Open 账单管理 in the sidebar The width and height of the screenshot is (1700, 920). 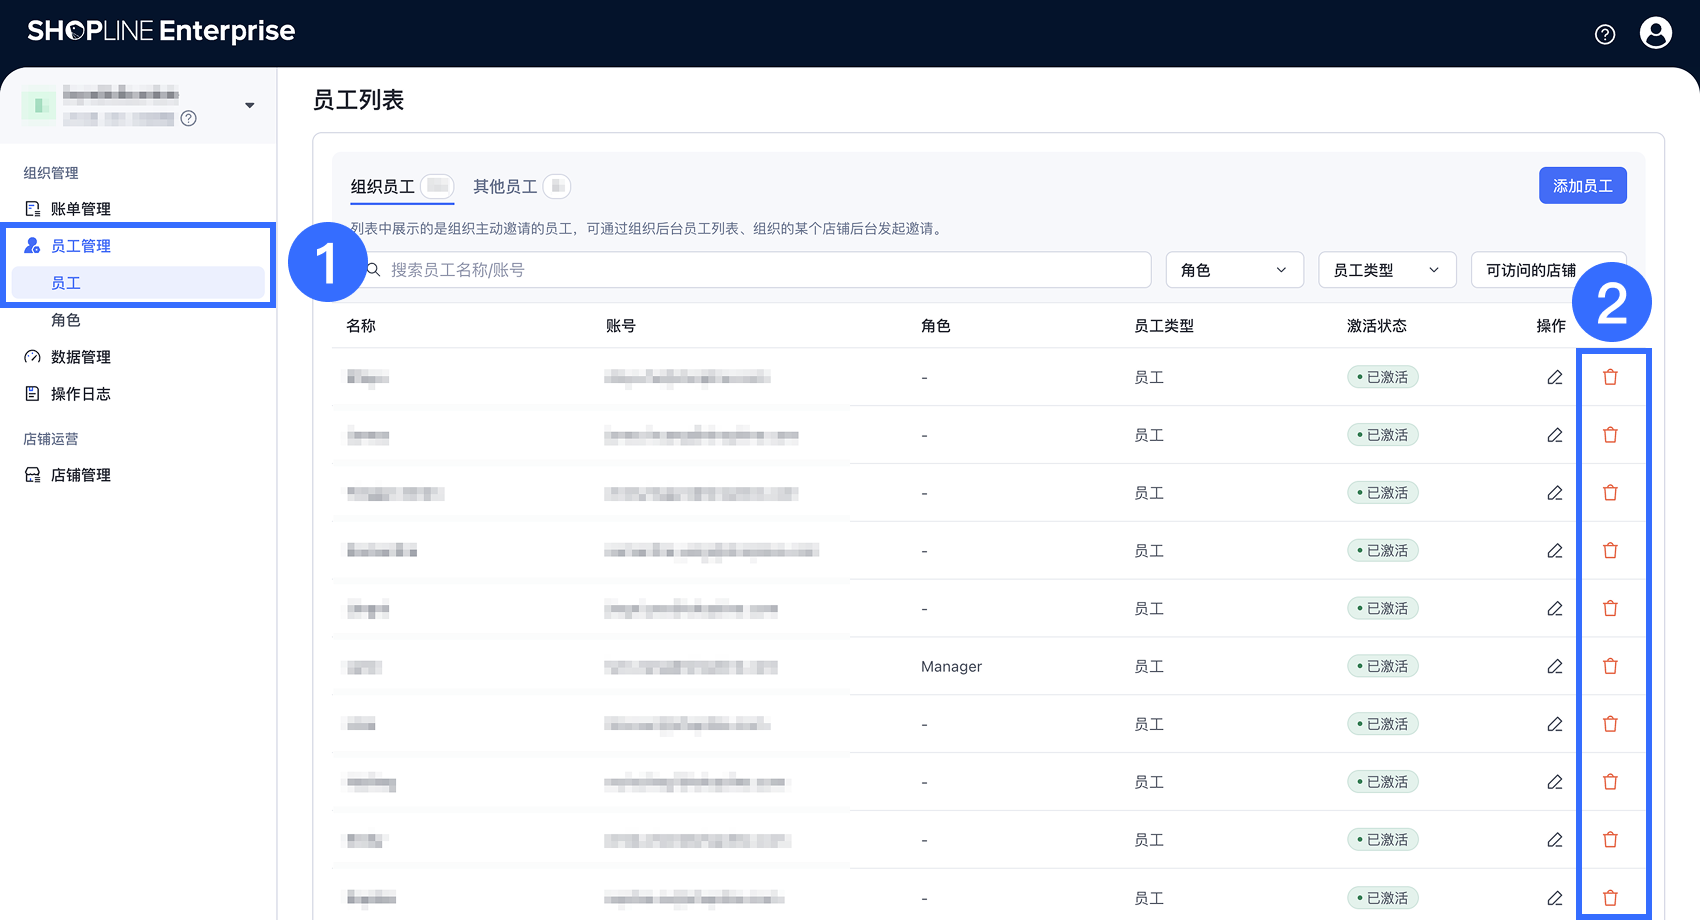(81, 209)
